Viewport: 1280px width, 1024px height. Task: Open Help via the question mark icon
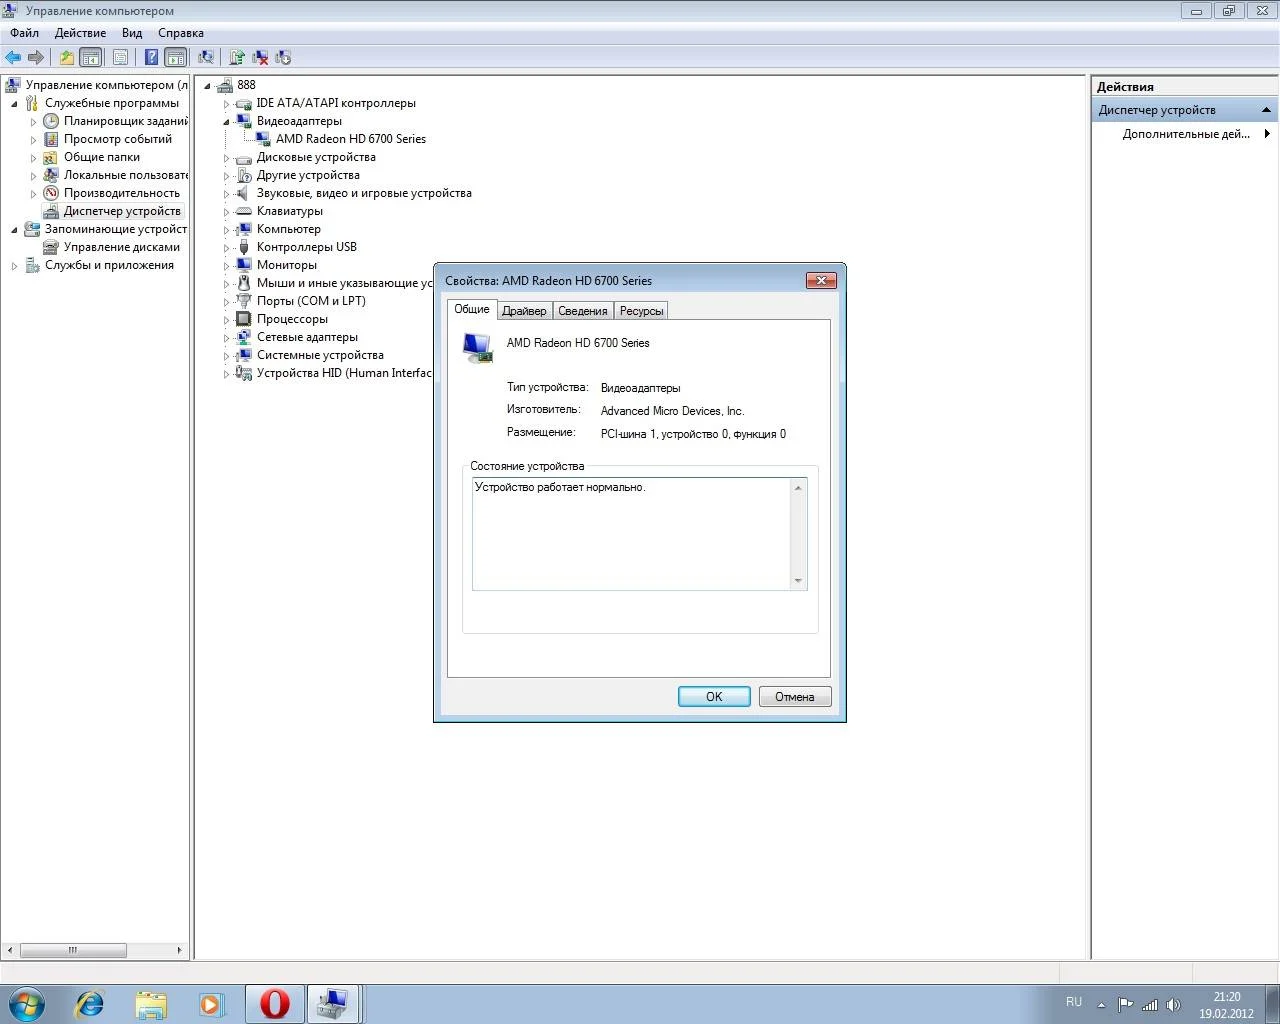pos(151,57)
